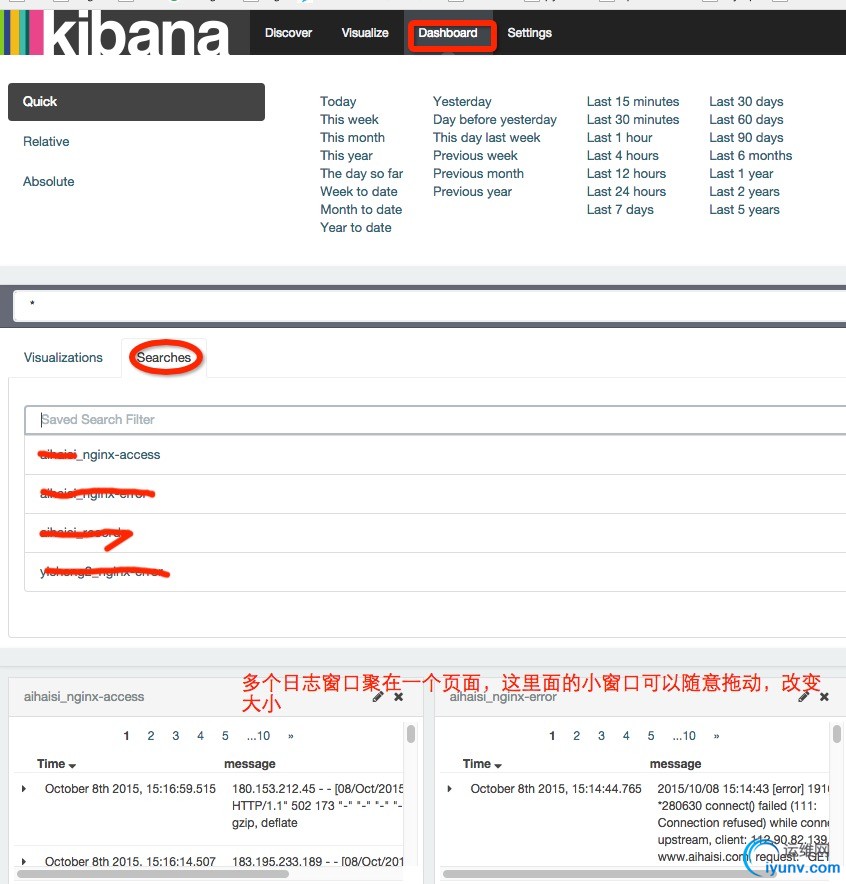Viewport: 846px width, 884px height.
Task: Choose Last 1 year
Action: point(741,174)
